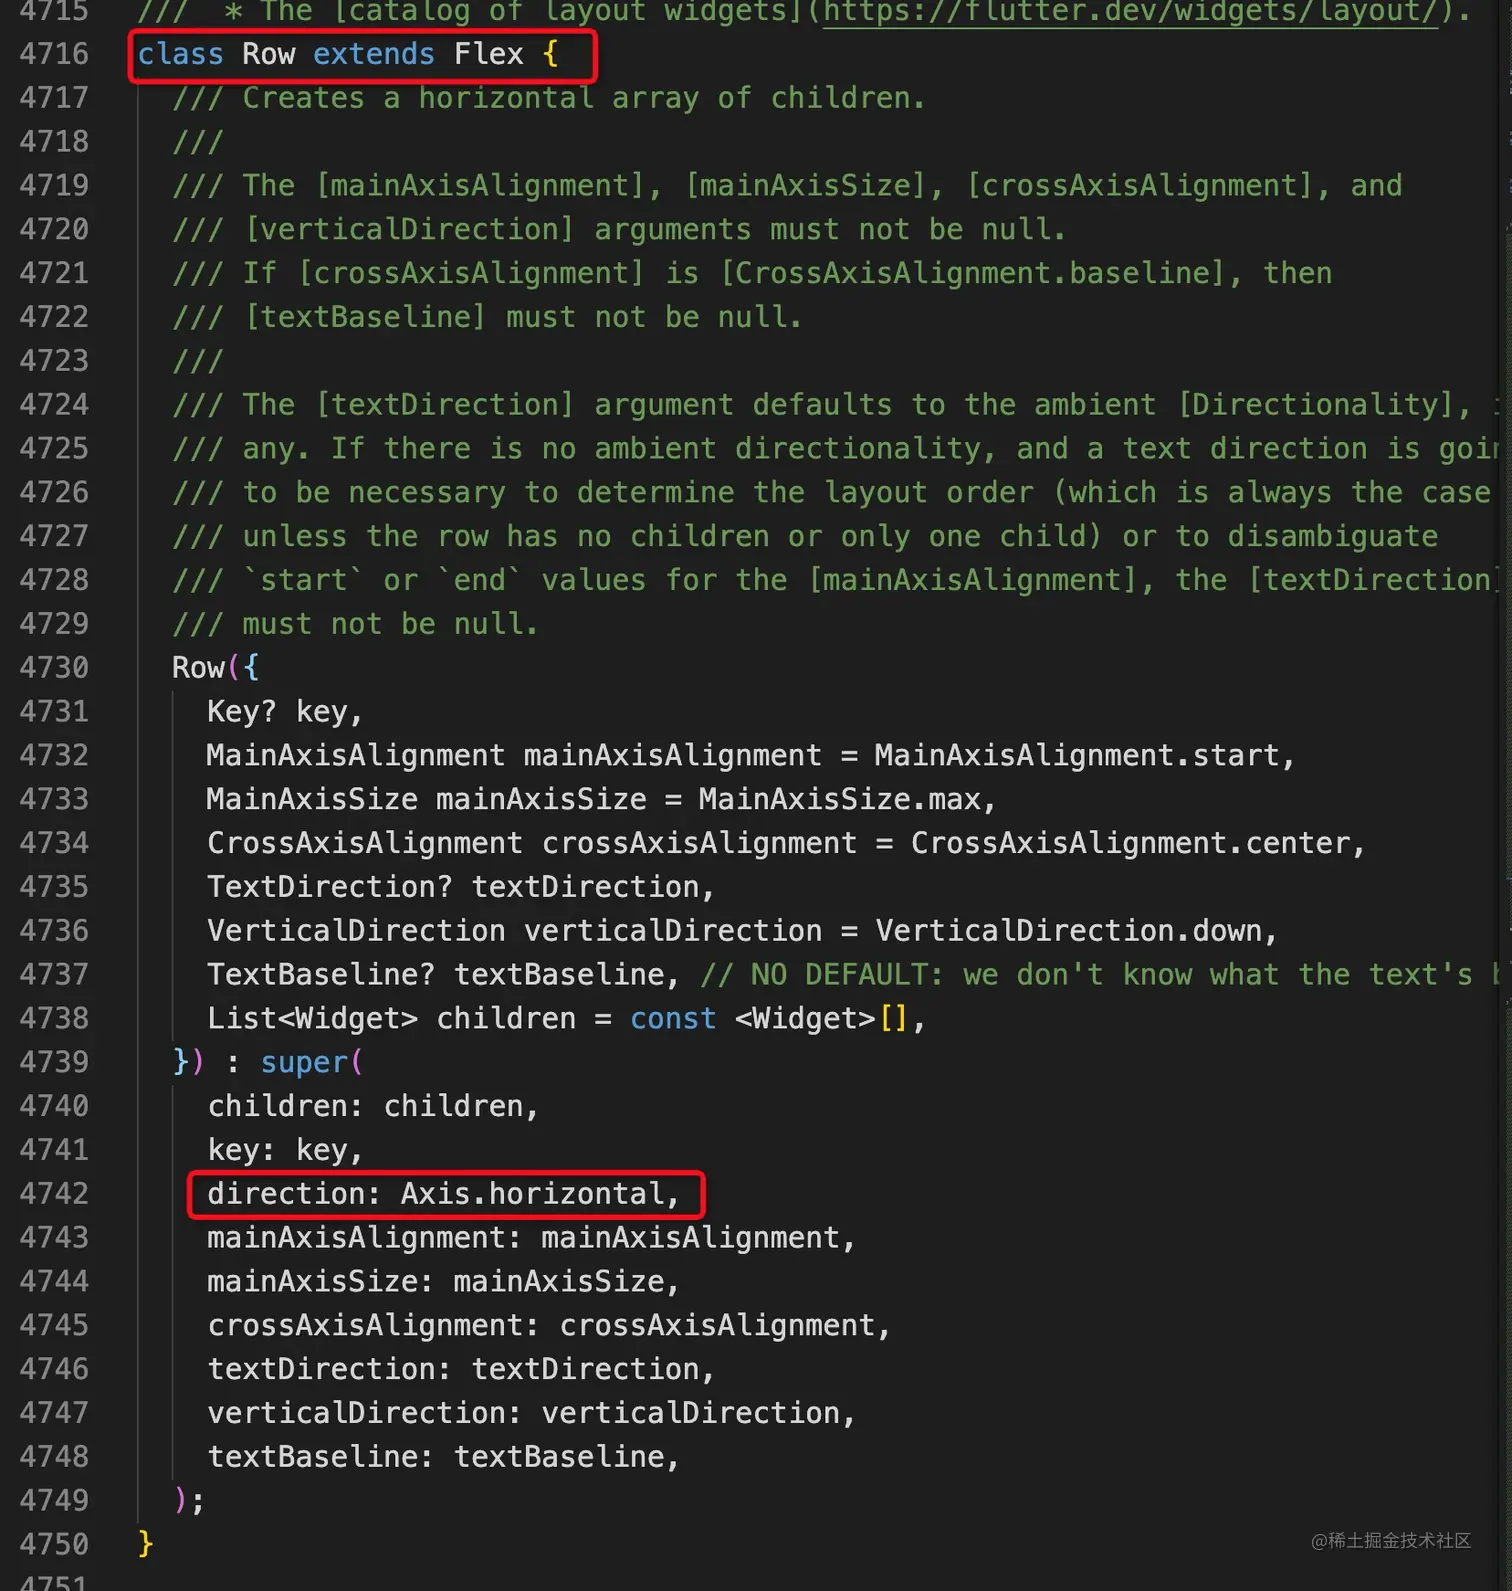Click 'List<Widget> children' on line 4738
The width and height of the screenshot is (1512, 1591).
click(x=391, y=1019)
